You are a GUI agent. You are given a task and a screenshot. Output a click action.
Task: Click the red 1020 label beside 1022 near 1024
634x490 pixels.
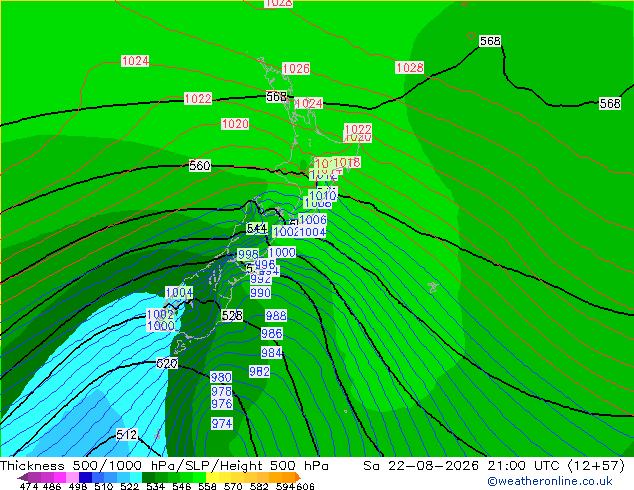357,139
